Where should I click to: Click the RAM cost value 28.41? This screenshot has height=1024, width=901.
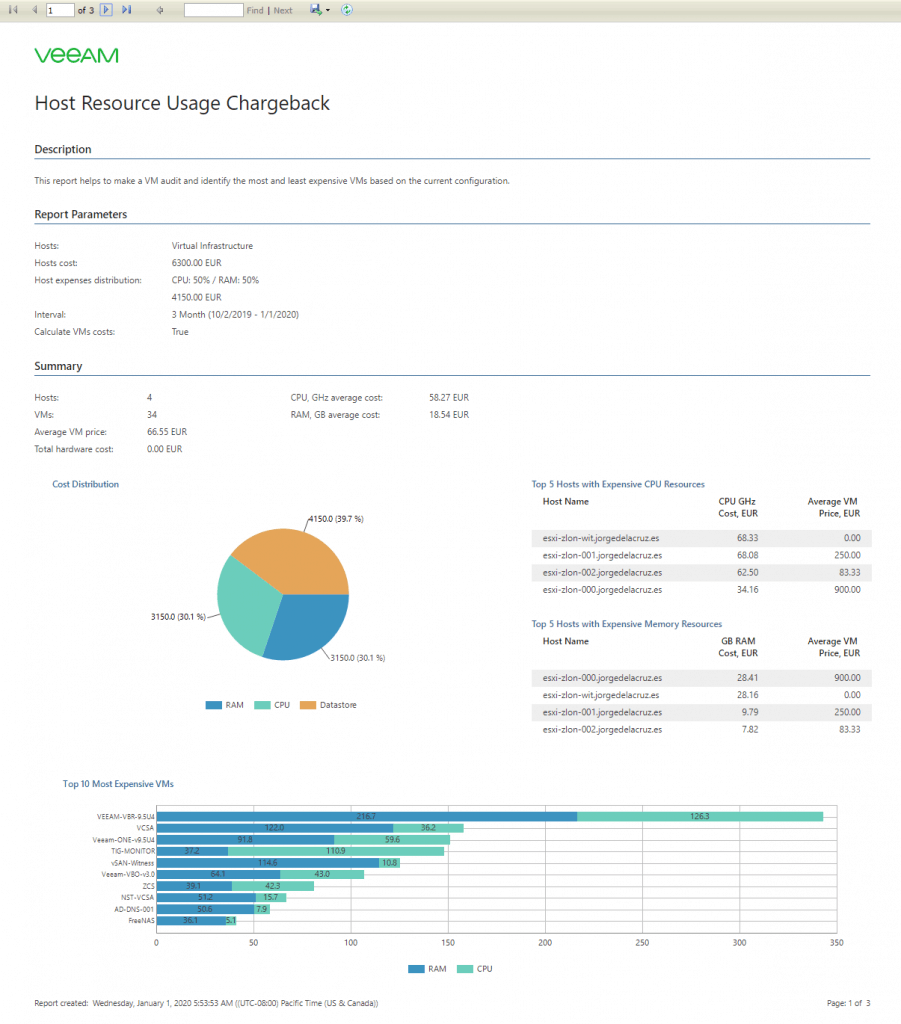748,678
